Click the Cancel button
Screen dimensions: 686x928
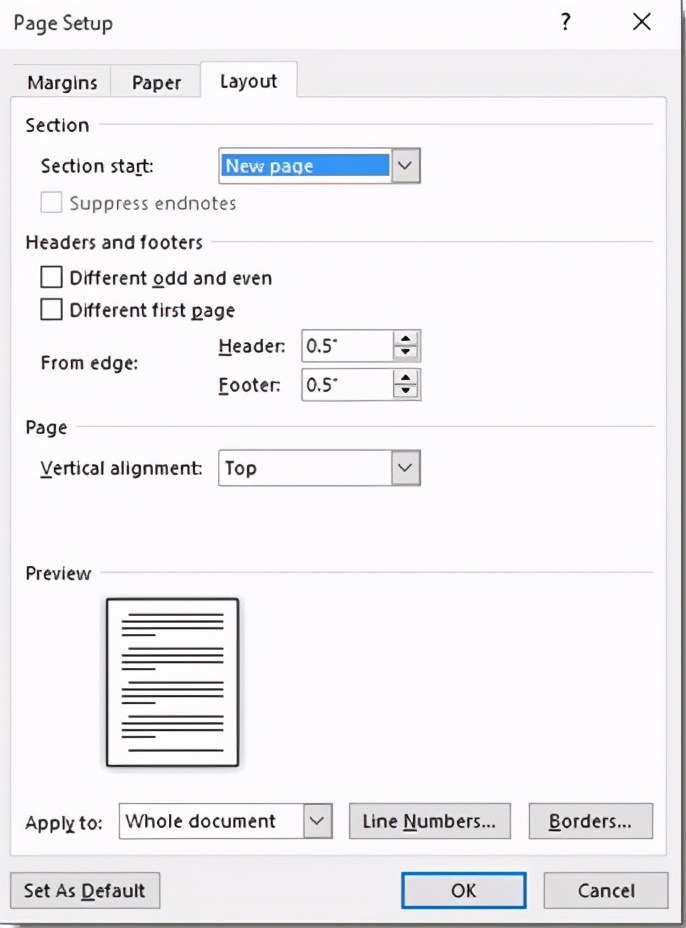click(606, 890)
